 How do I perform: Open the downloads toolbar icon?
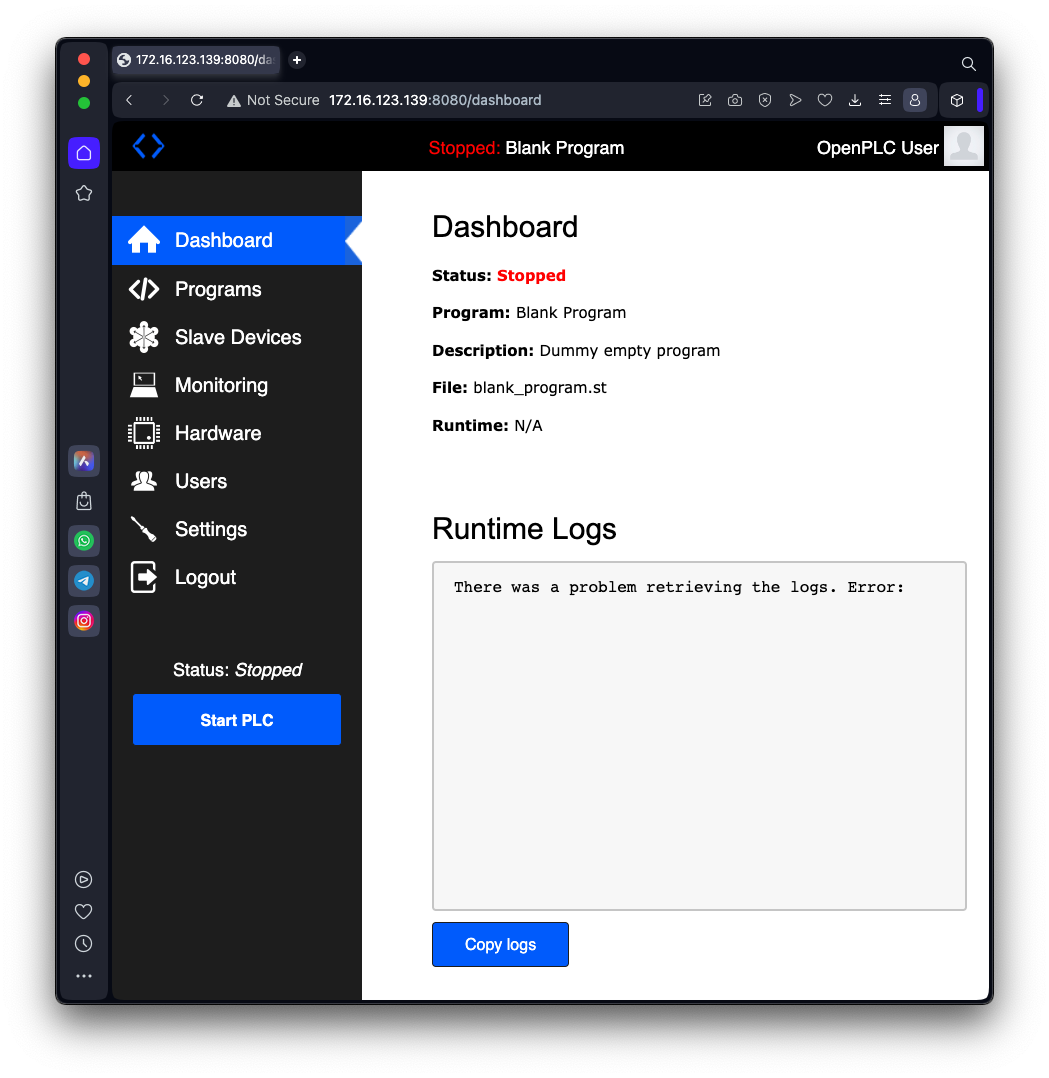coord(854,100)
